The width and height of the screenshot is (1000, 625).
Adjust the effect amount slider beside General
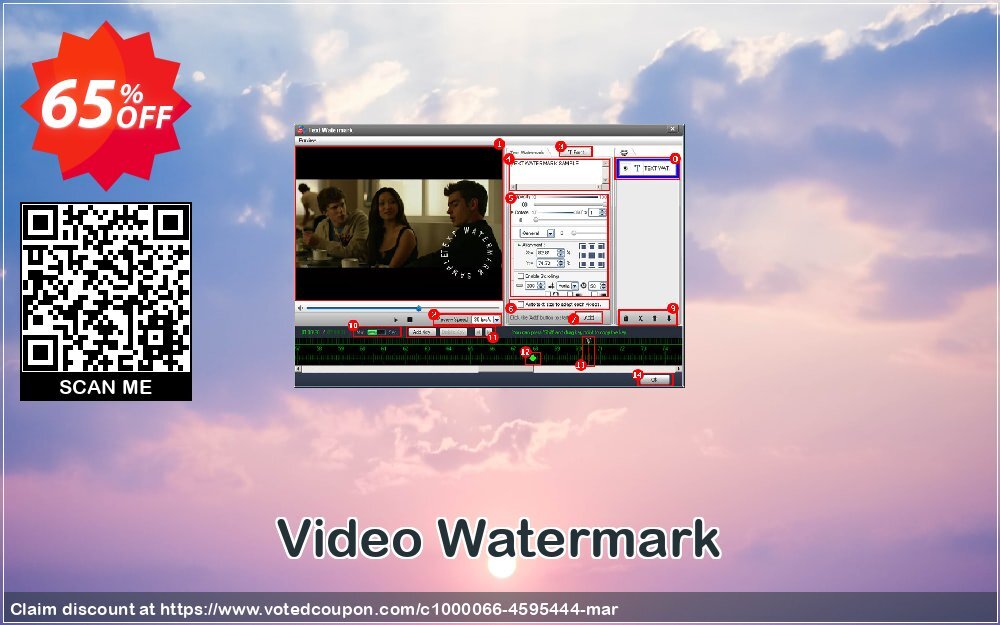coord(587,233)
